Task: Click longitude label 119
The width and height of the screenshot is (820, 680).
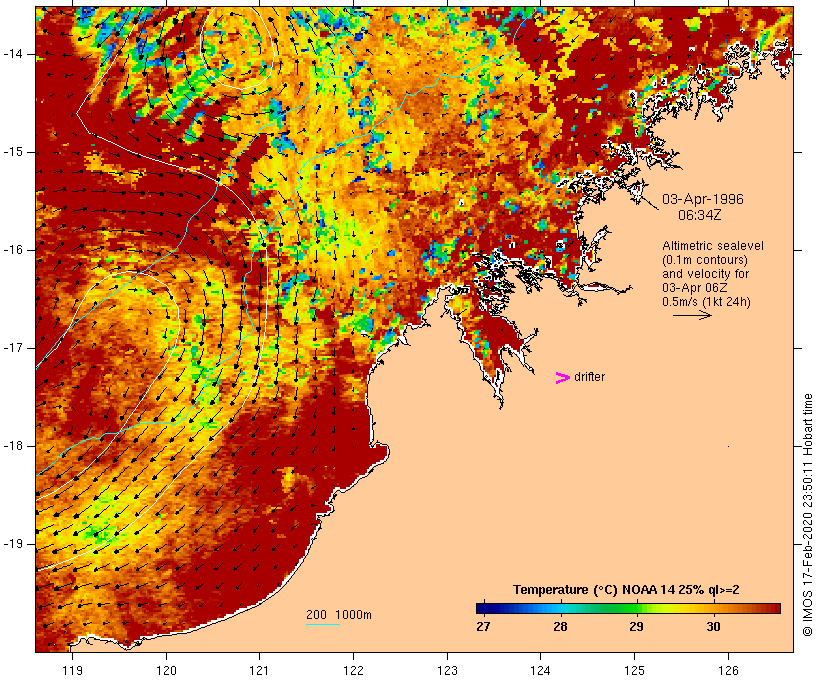Action: pyautogui.click(x=72, y=670)
